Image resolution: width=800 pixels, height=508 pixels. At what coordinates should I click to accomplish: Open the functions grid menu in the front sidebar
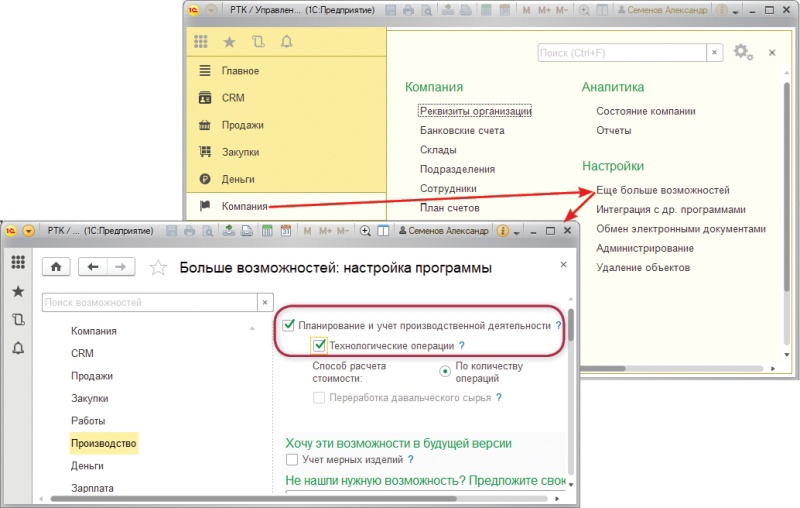pyautogui.click(x=18, y=262)
